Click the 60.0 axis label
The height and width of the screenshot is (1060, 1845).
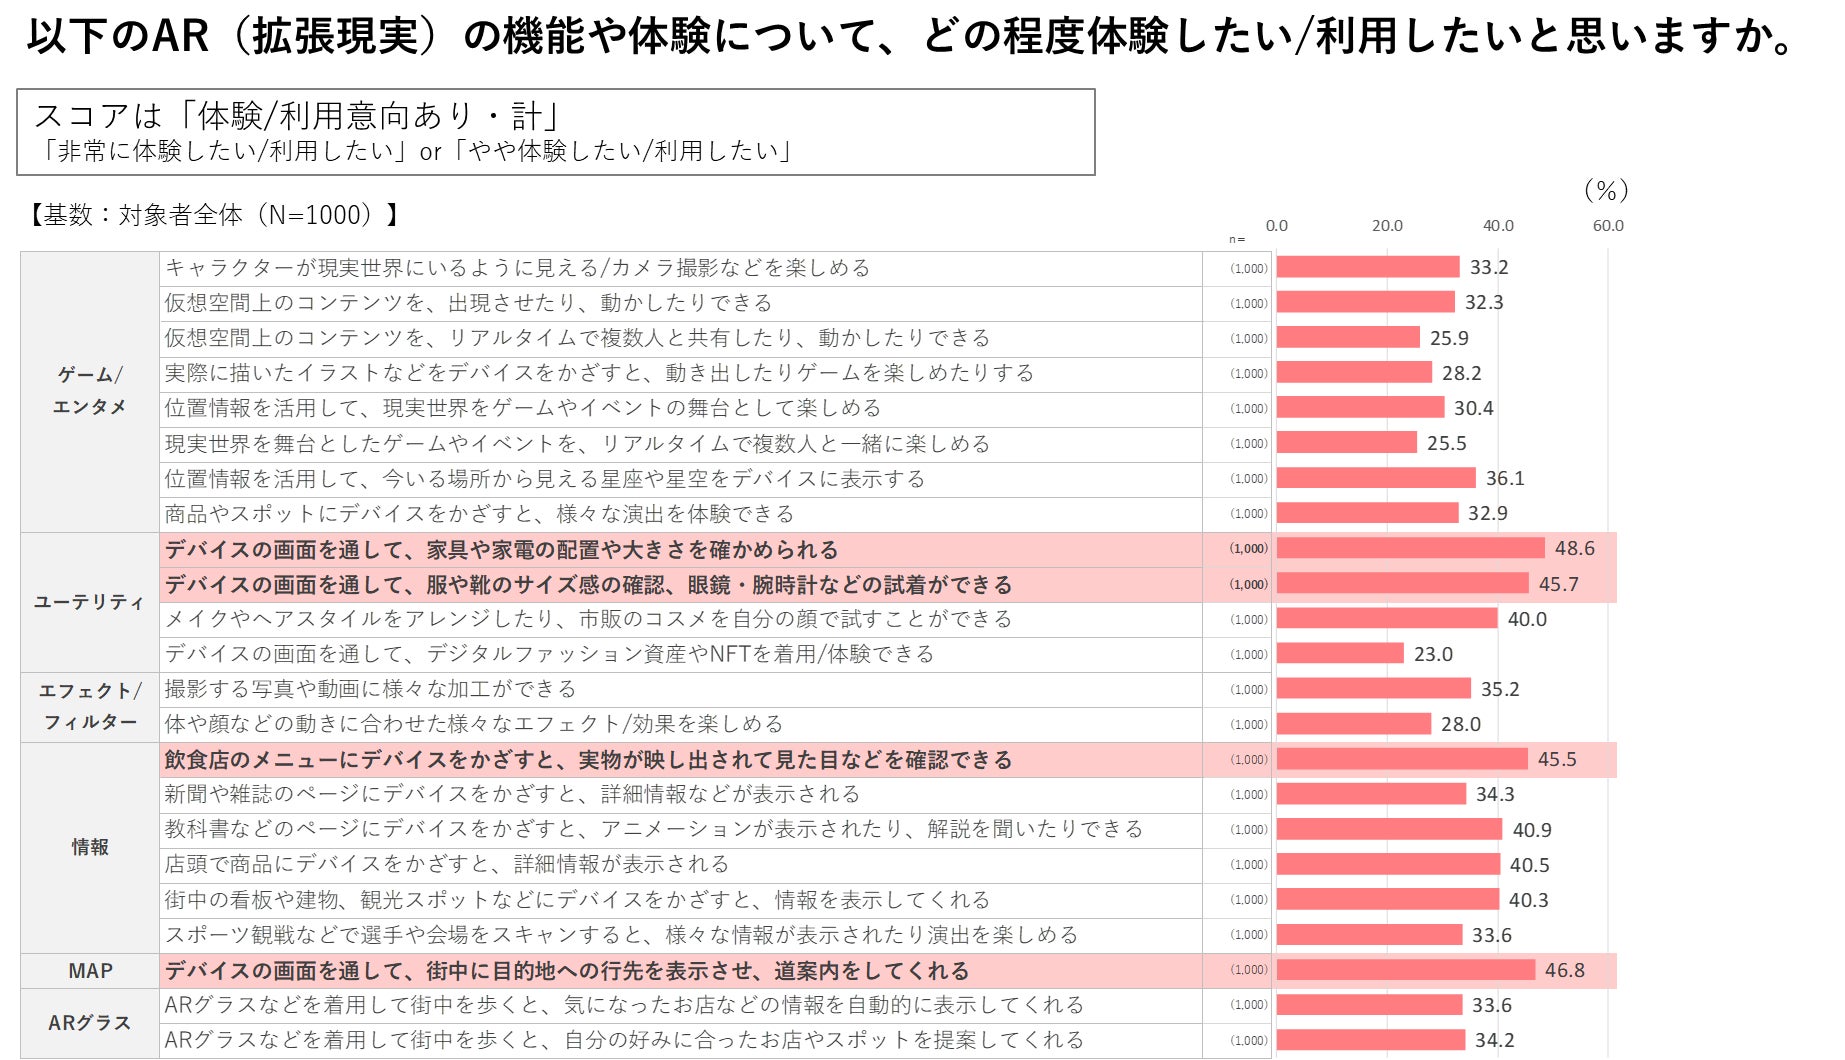[1608, 226]
